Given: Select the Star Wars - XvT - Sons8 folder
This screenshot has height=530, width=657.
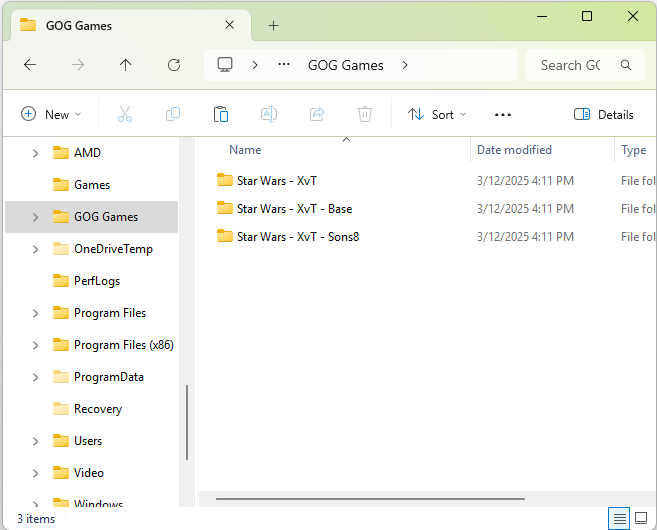Looking at the screenshot, I should click(x=297, y=237).
